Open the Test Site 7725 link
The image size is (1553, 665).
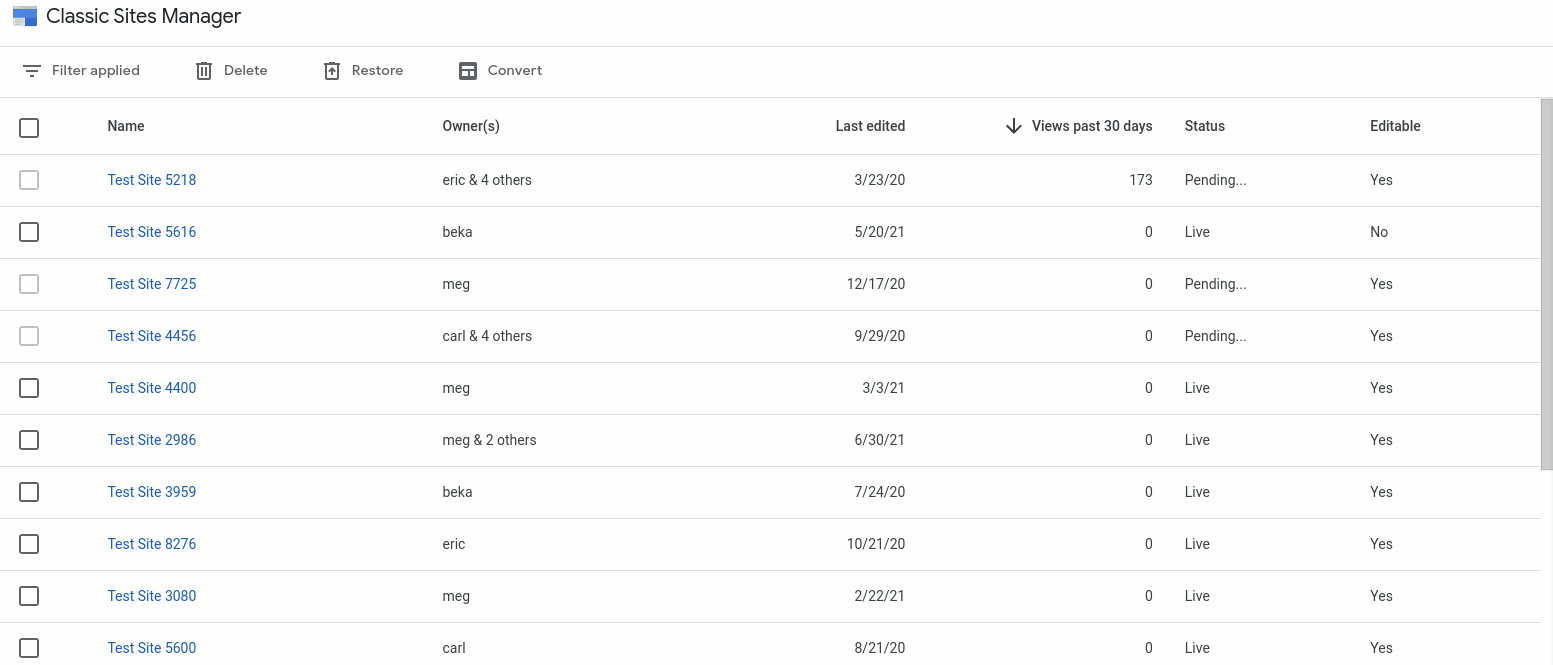(152, 284)
